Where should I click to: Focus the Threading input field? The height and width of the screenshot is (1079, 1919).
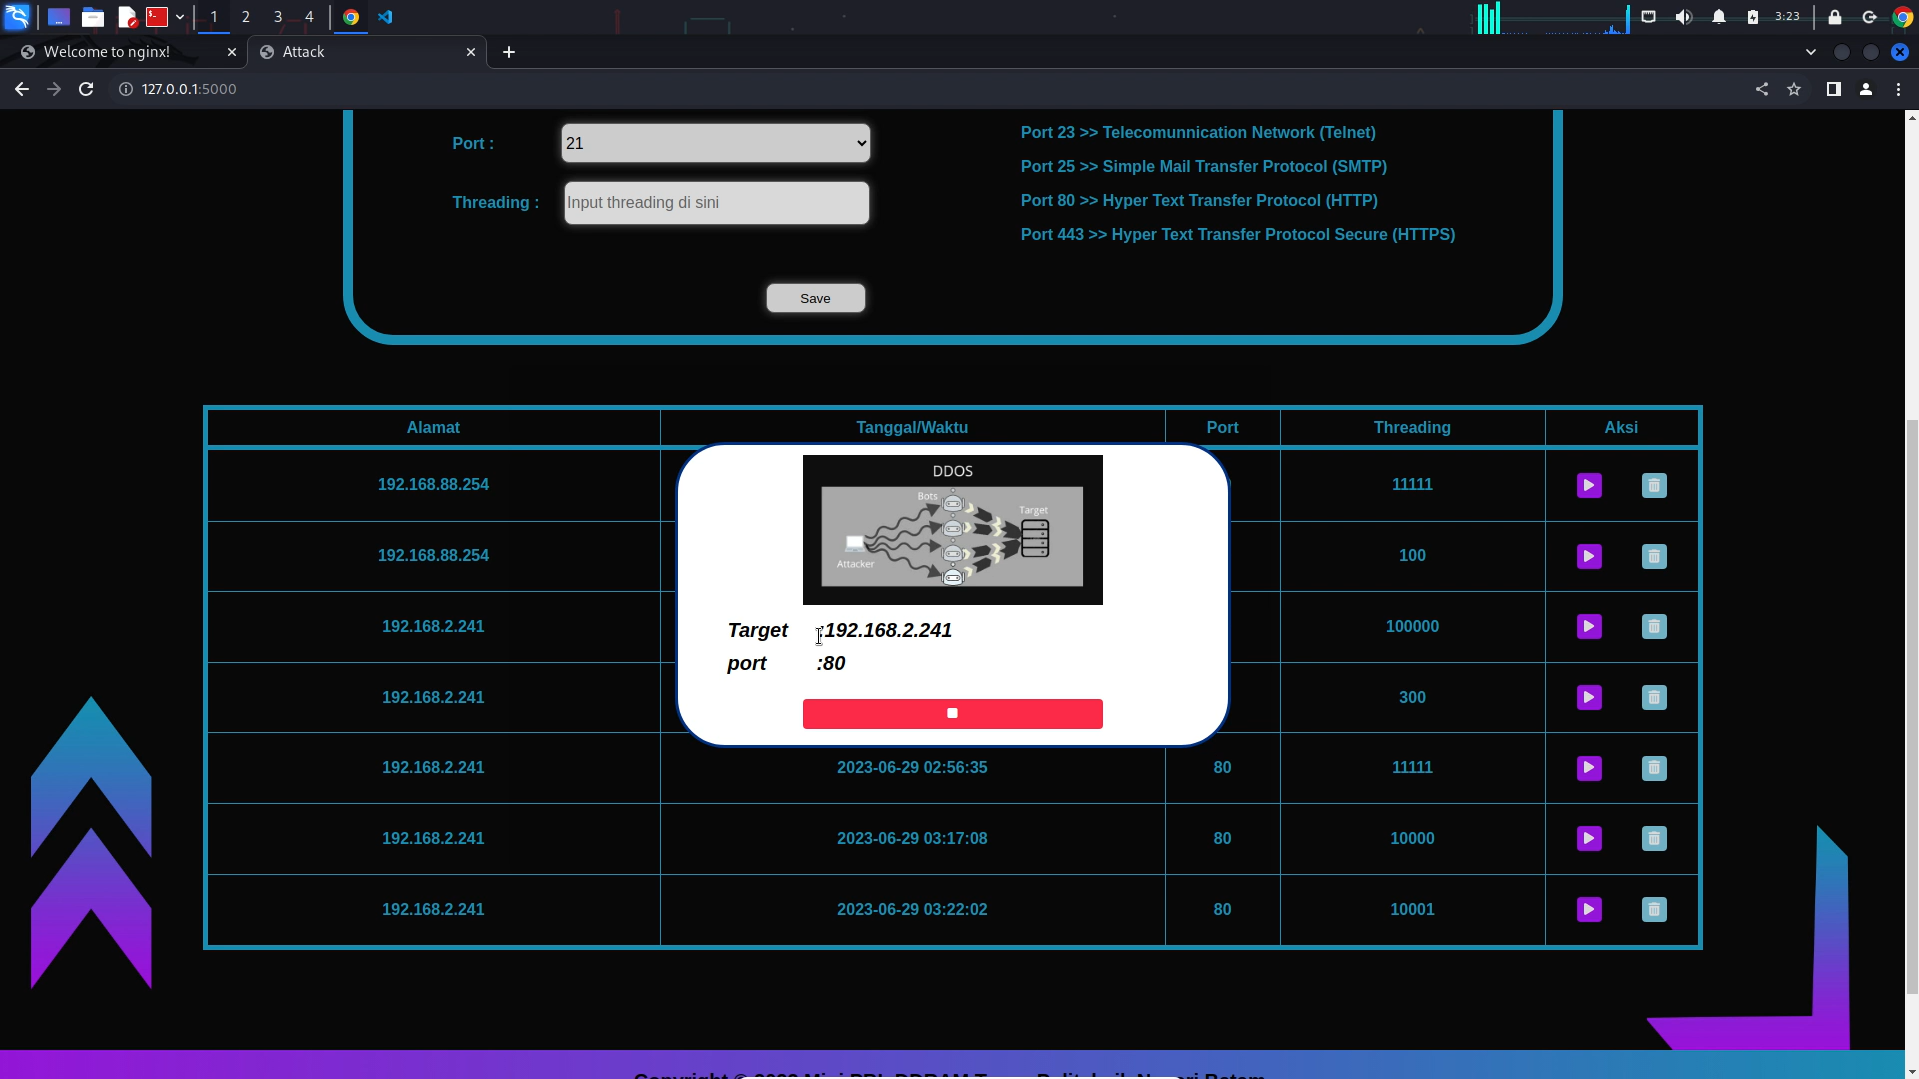tap(716, 203)
